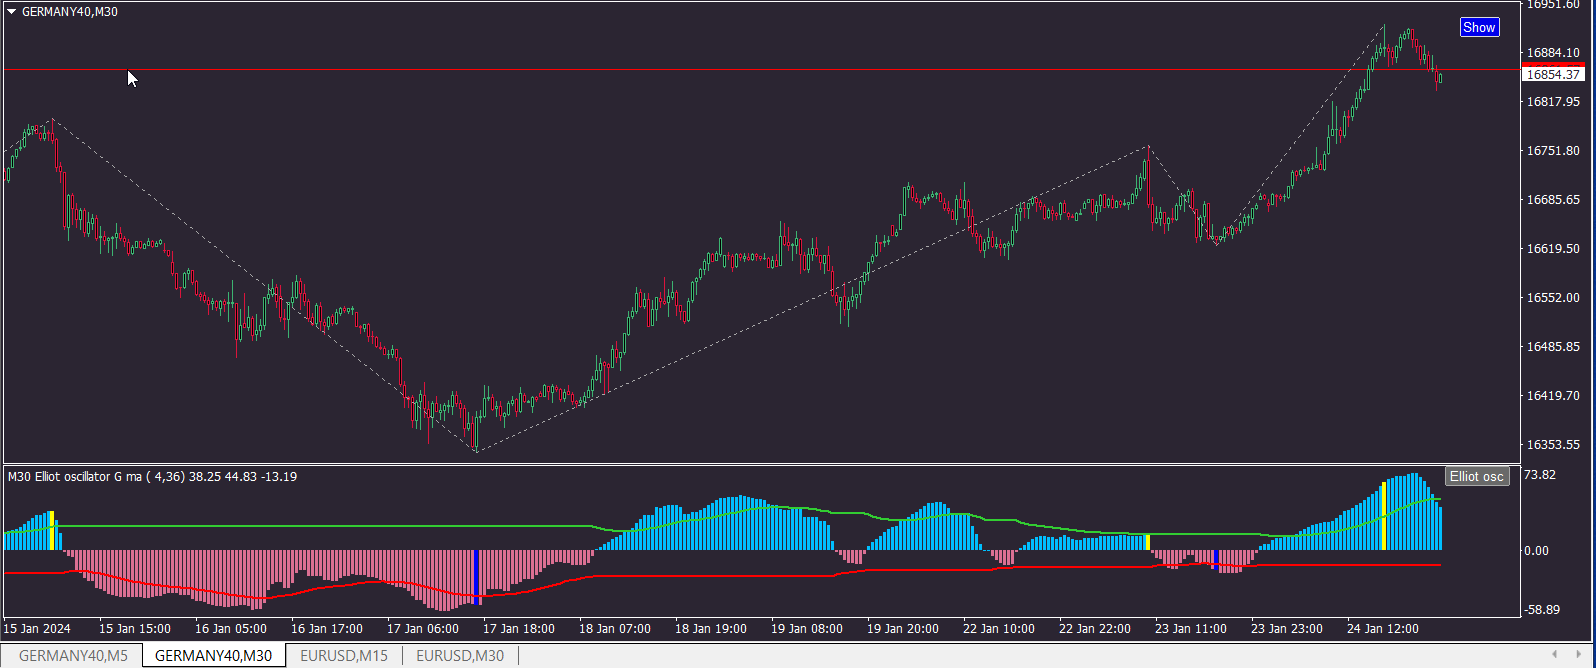
Task: Open the GERMANY40,M30 chart dropdown triangle
Action: pos(12,12)
